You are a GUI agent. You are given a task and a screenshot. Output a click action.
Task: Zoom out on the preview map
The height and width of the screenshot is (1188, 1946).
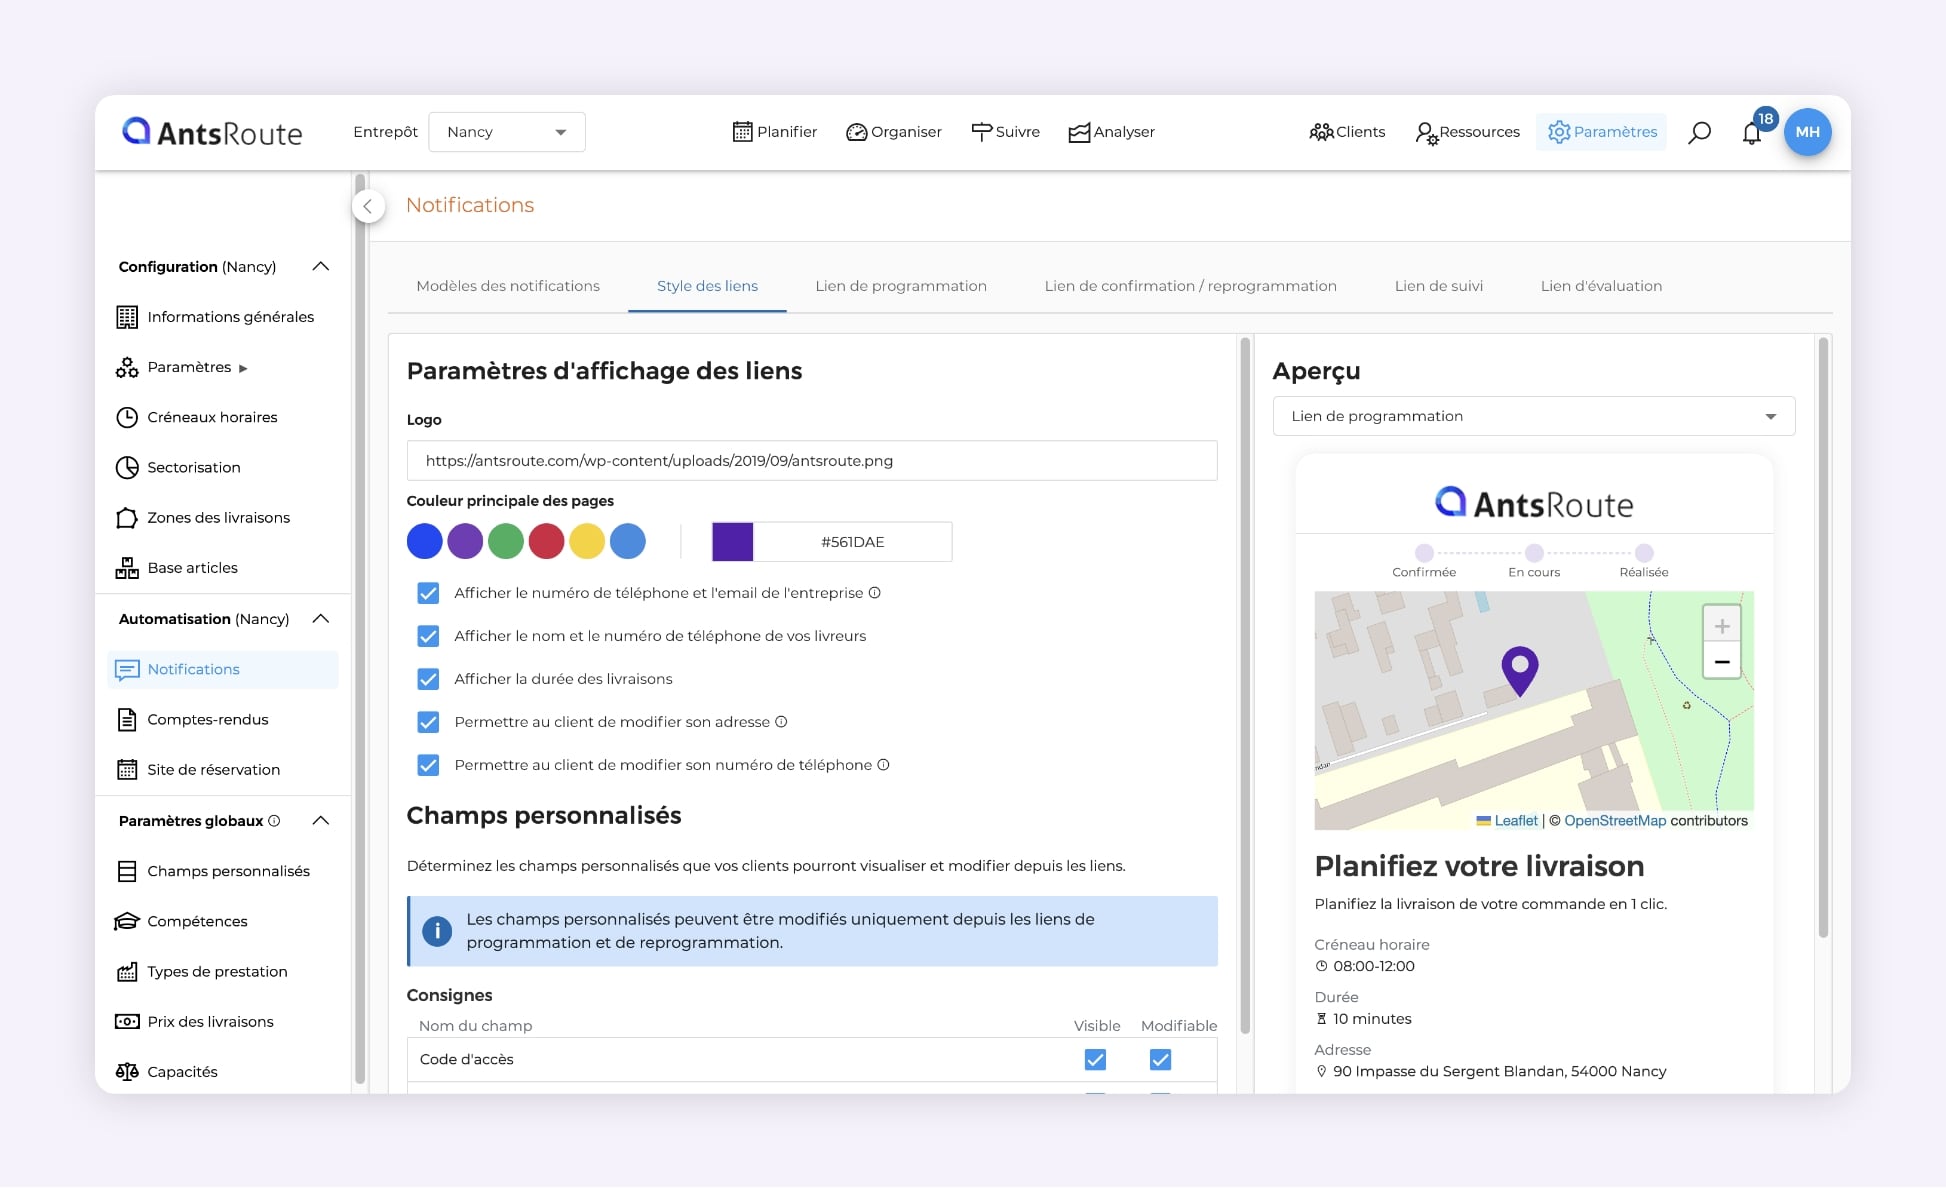[x=1721, y=662]
